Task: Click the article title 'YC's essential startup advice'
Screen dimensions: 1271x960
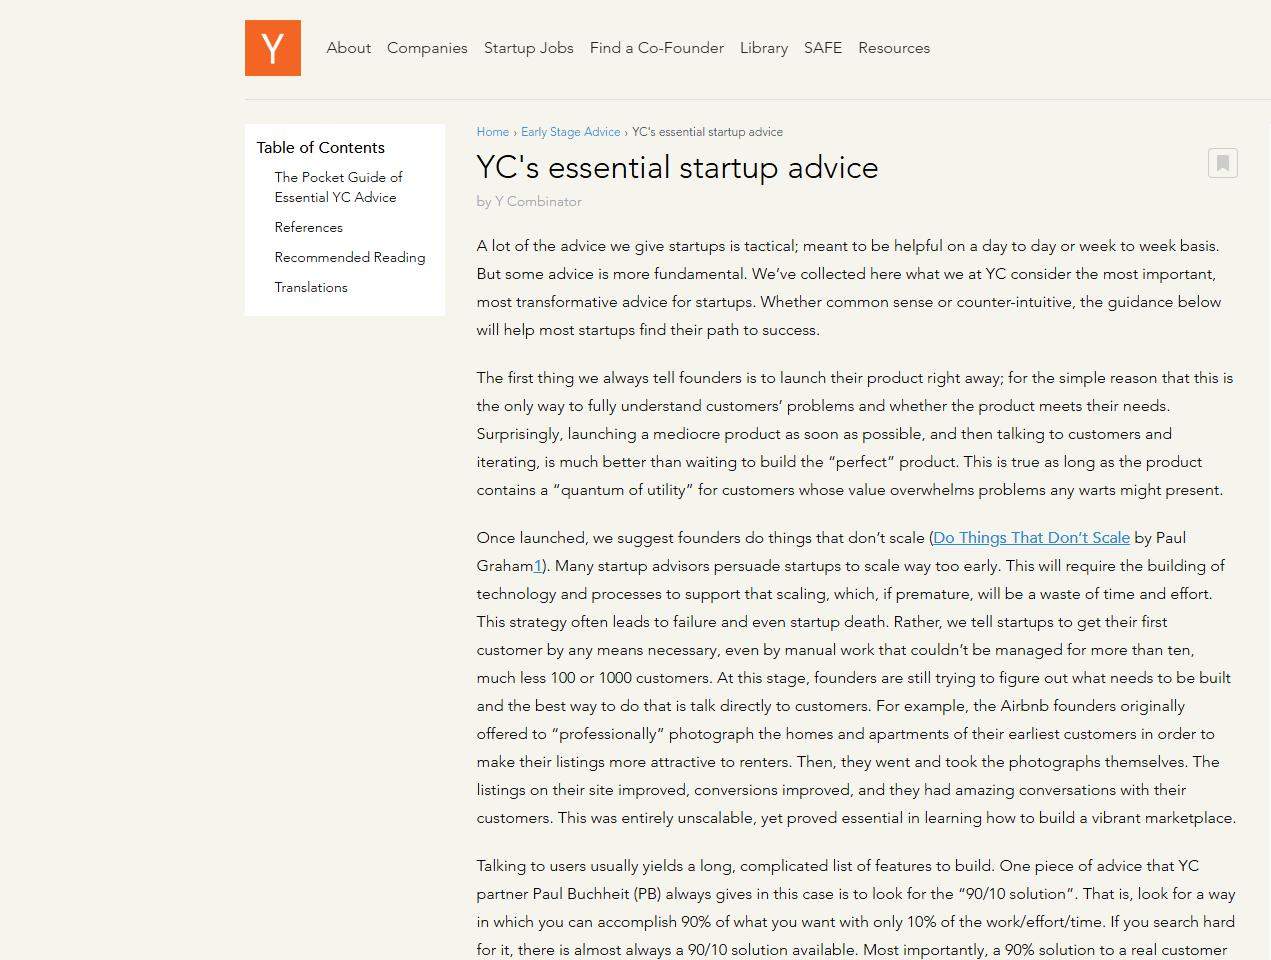Action: point(677,167)
